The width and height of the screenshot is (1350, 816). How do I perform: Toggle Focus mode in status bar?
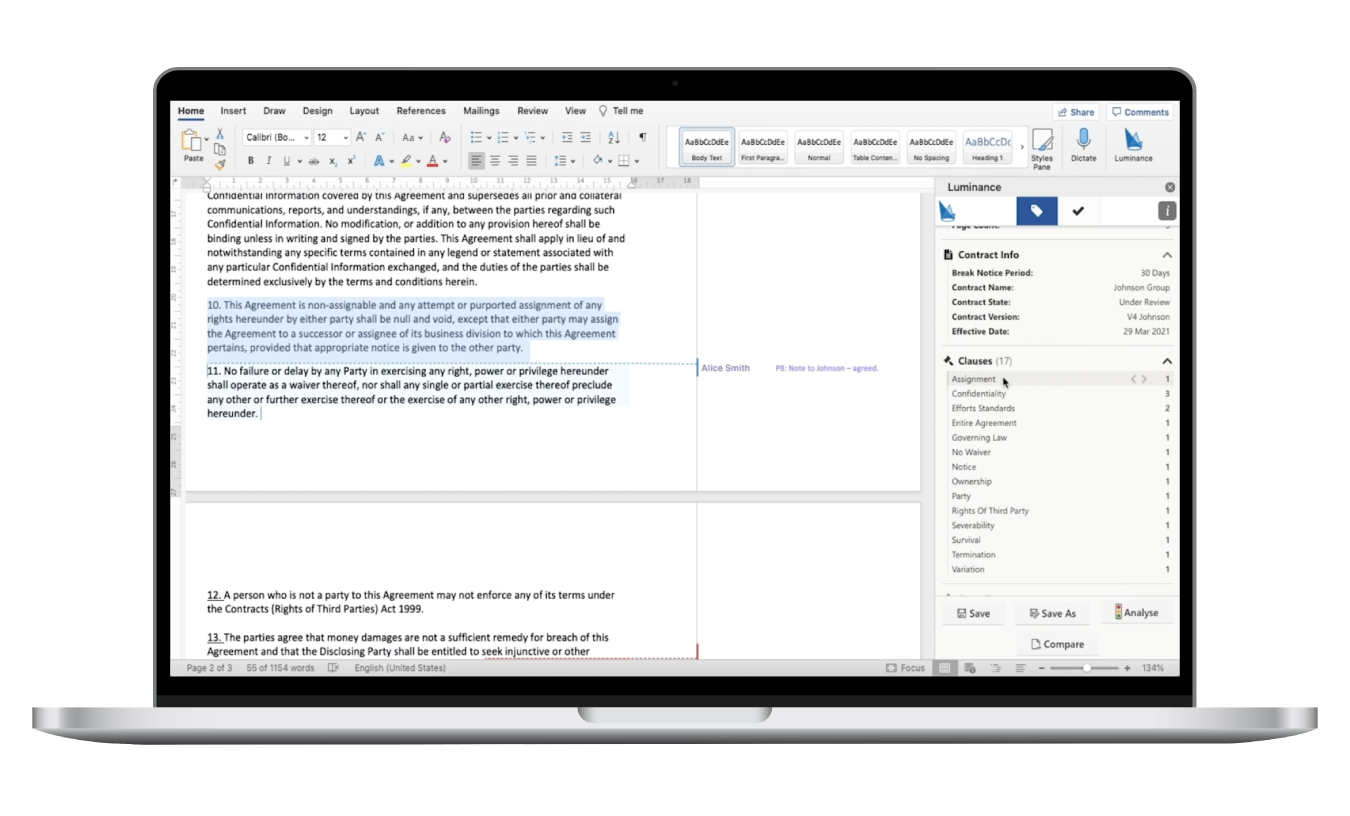(x=906, y=668)
